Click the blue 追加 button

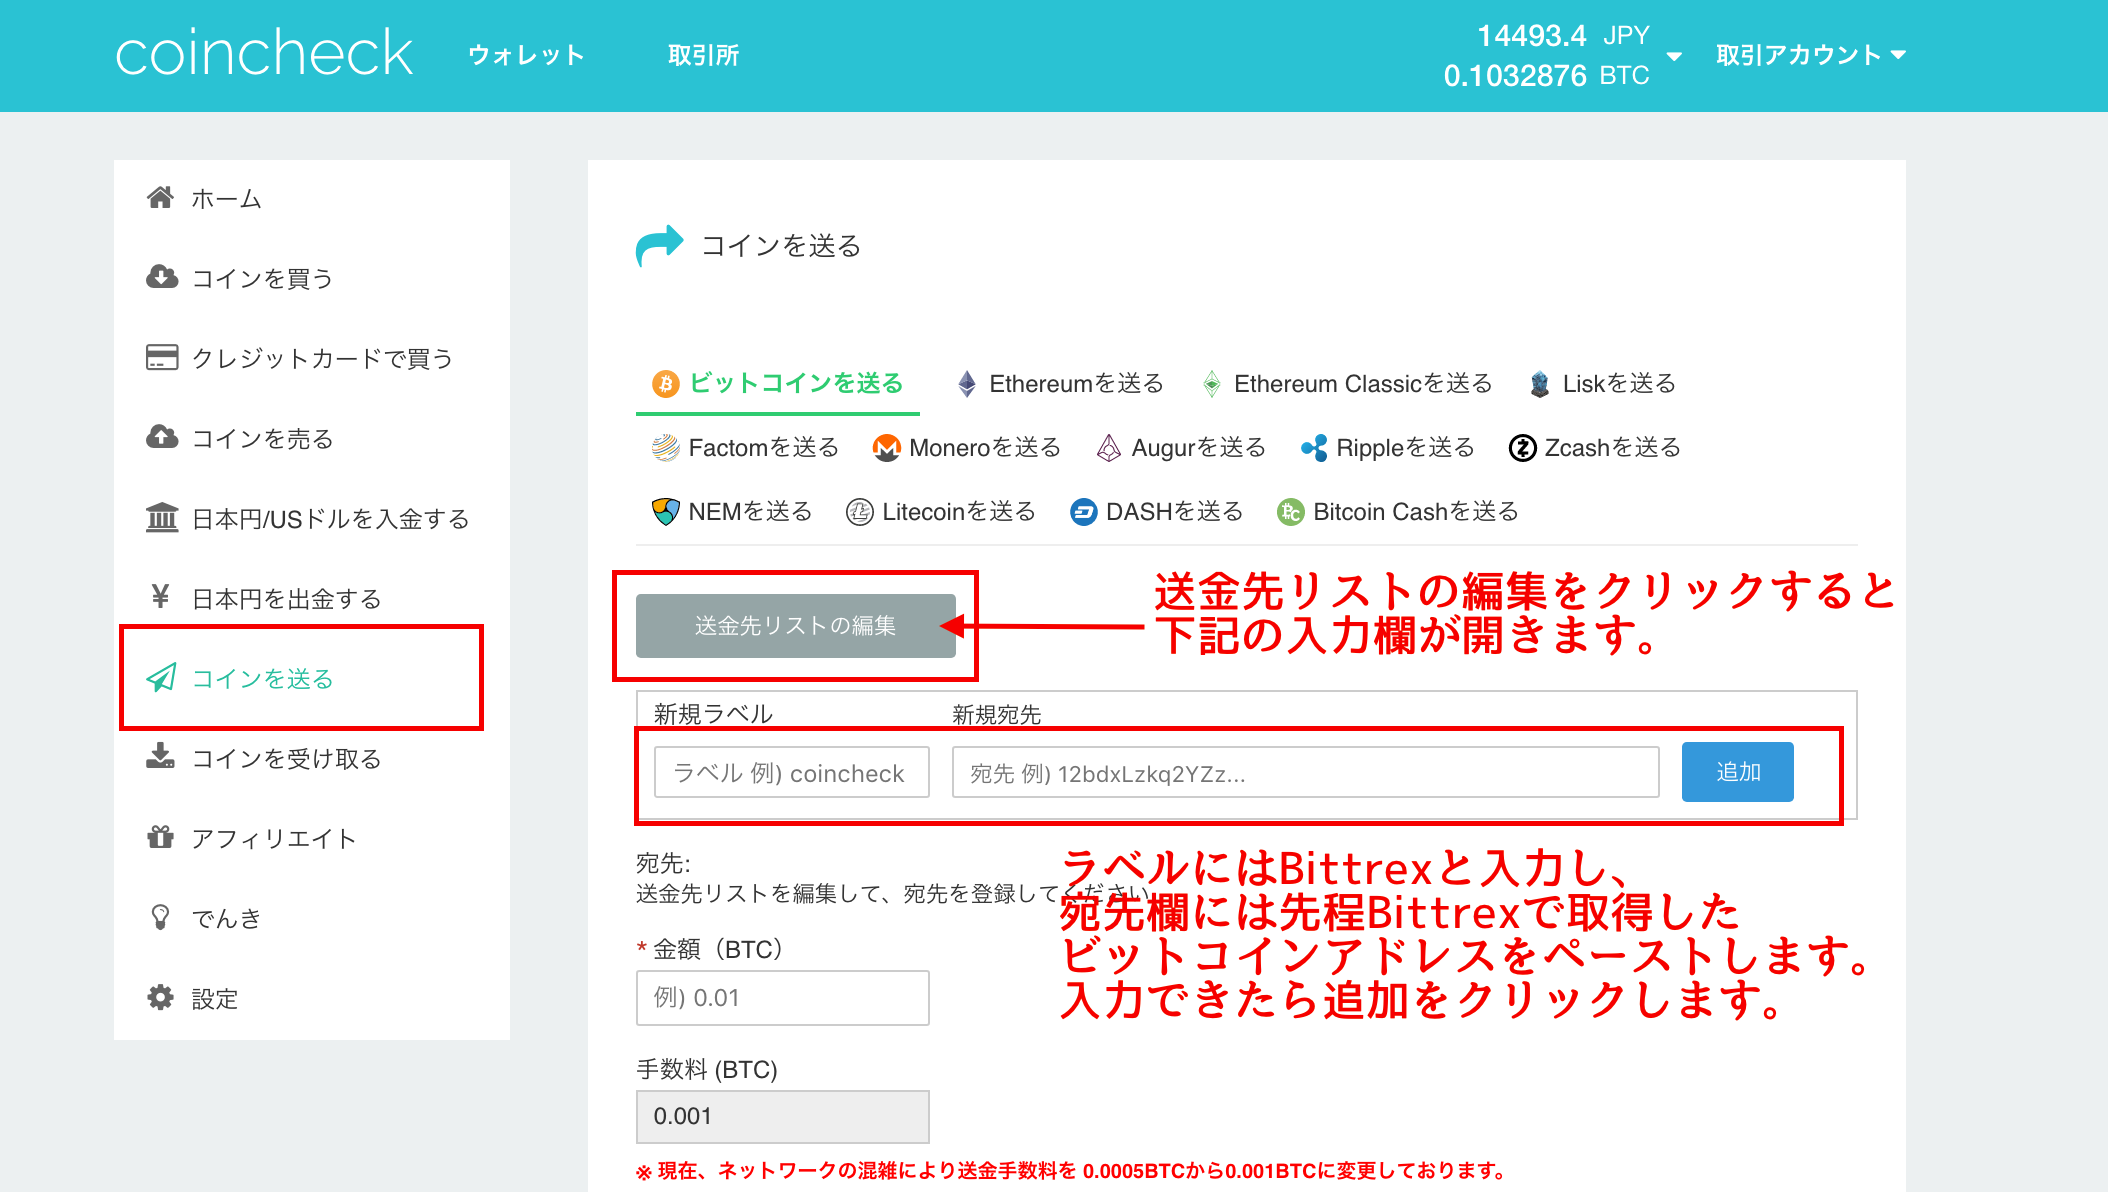(x=1738, y=772)
